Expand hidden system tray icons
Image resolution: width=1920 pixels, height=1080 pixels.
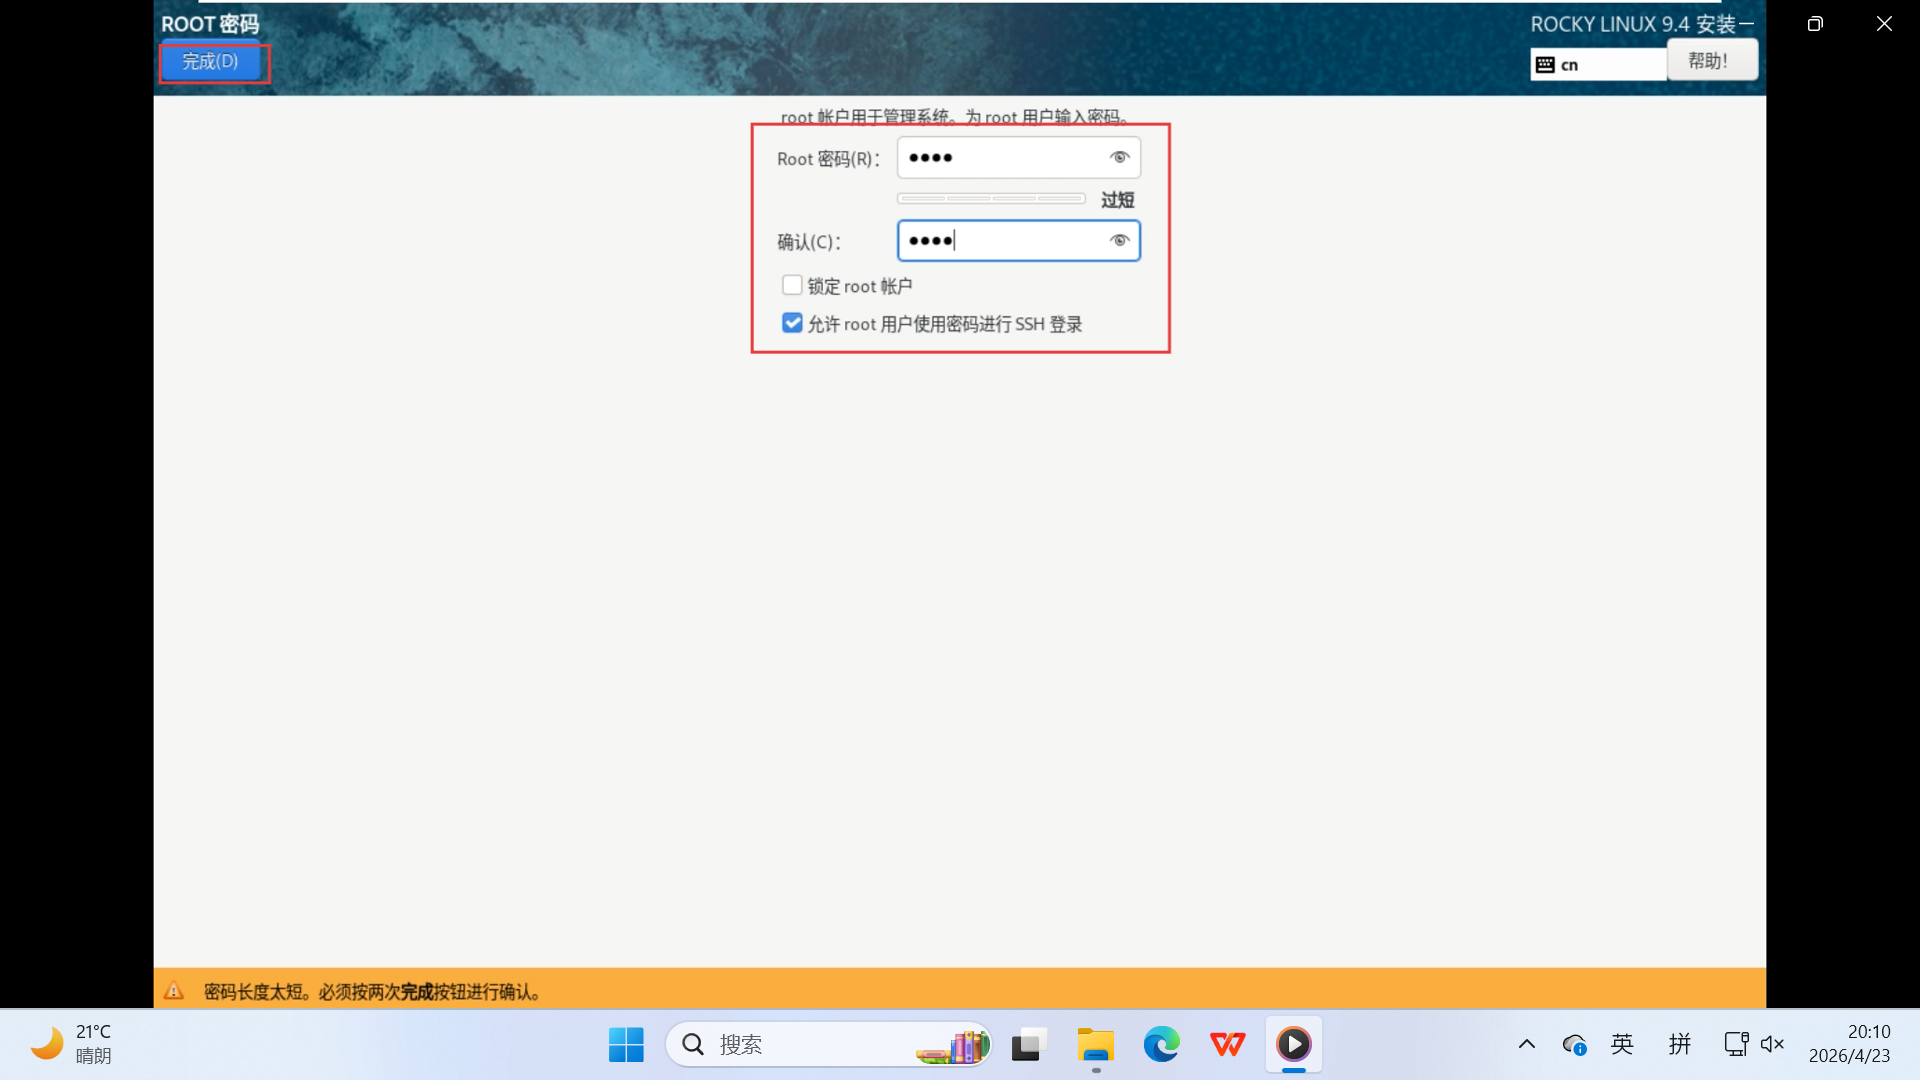pos(1526,1045)
